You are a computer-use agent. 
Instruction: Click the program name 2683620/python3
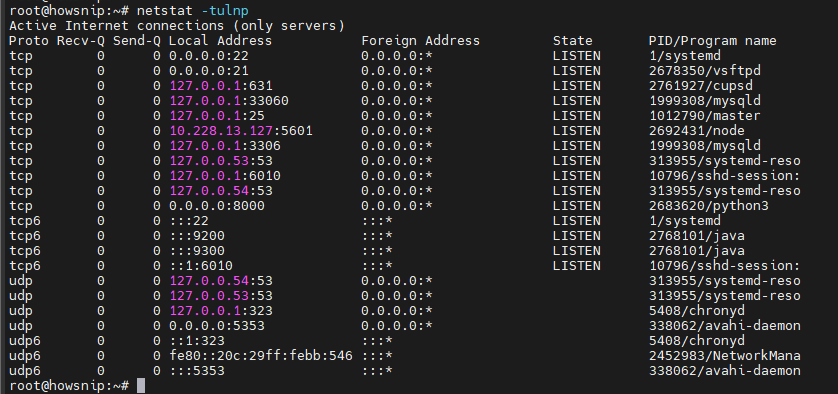709,205
